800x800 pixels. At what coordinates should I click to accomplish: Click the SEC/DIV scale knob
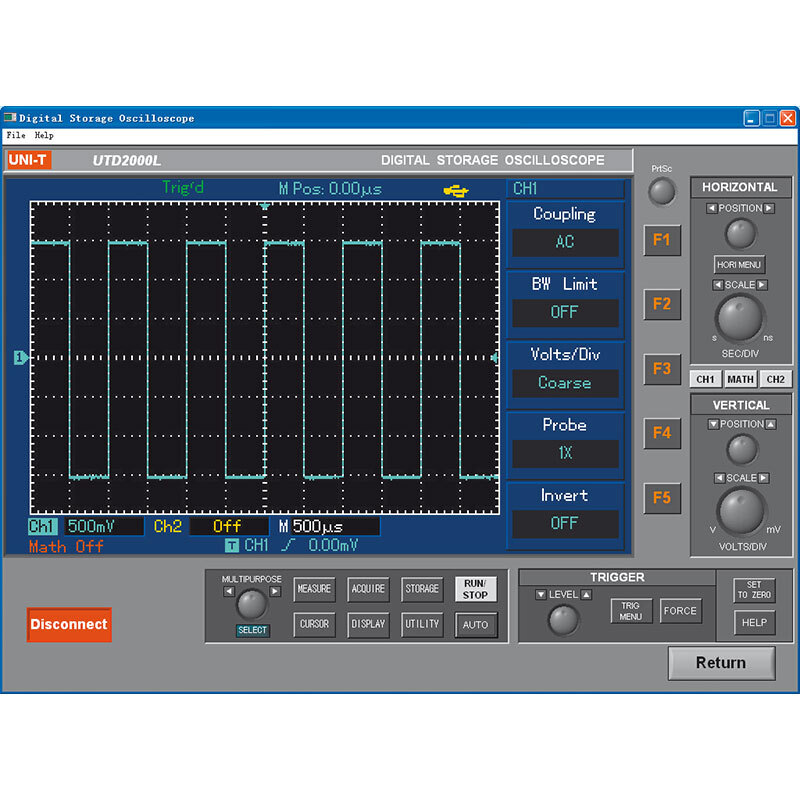coord(740,318)
